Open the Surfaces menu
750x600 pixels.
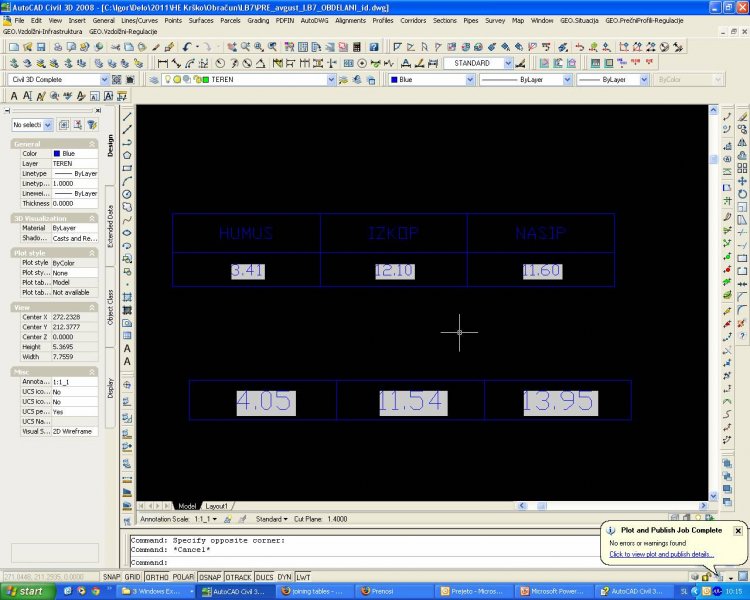pyautogui.click(x=202, y=20)
